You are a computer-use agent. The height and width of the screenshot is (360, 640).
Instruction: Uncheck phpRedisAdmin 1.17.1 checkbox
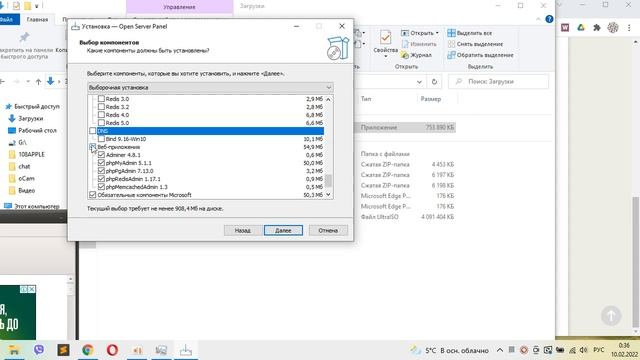(101, 179)
